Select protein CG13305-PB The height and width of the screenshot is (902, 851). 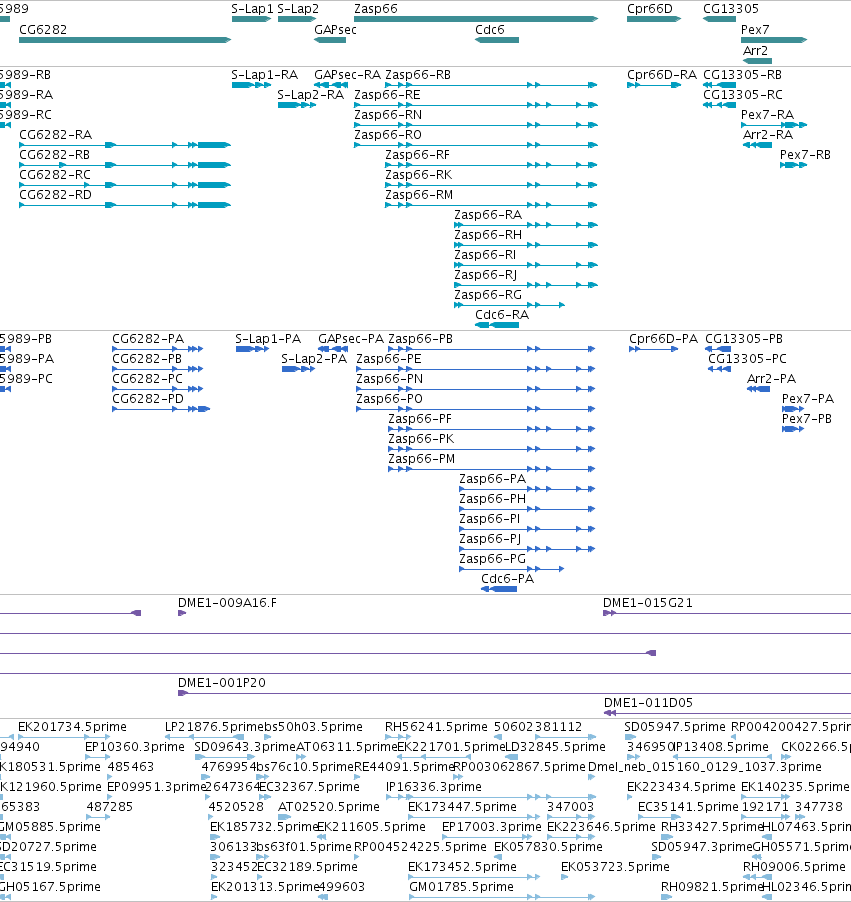(744, 339)
